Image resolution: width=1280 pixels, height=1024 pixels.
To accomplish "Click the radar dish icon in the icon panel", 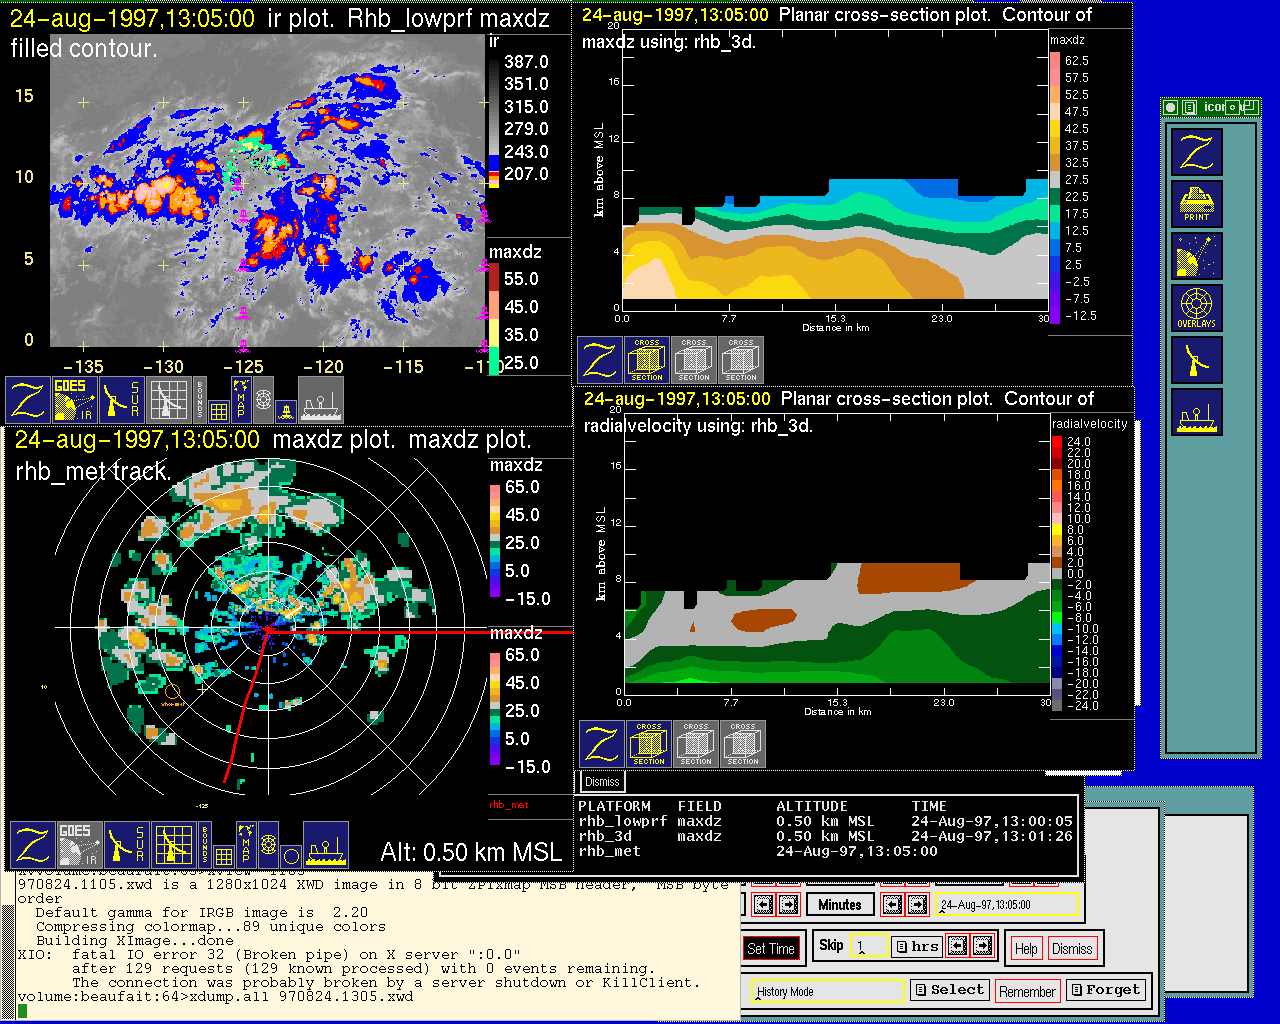I will click(1196, 360).
